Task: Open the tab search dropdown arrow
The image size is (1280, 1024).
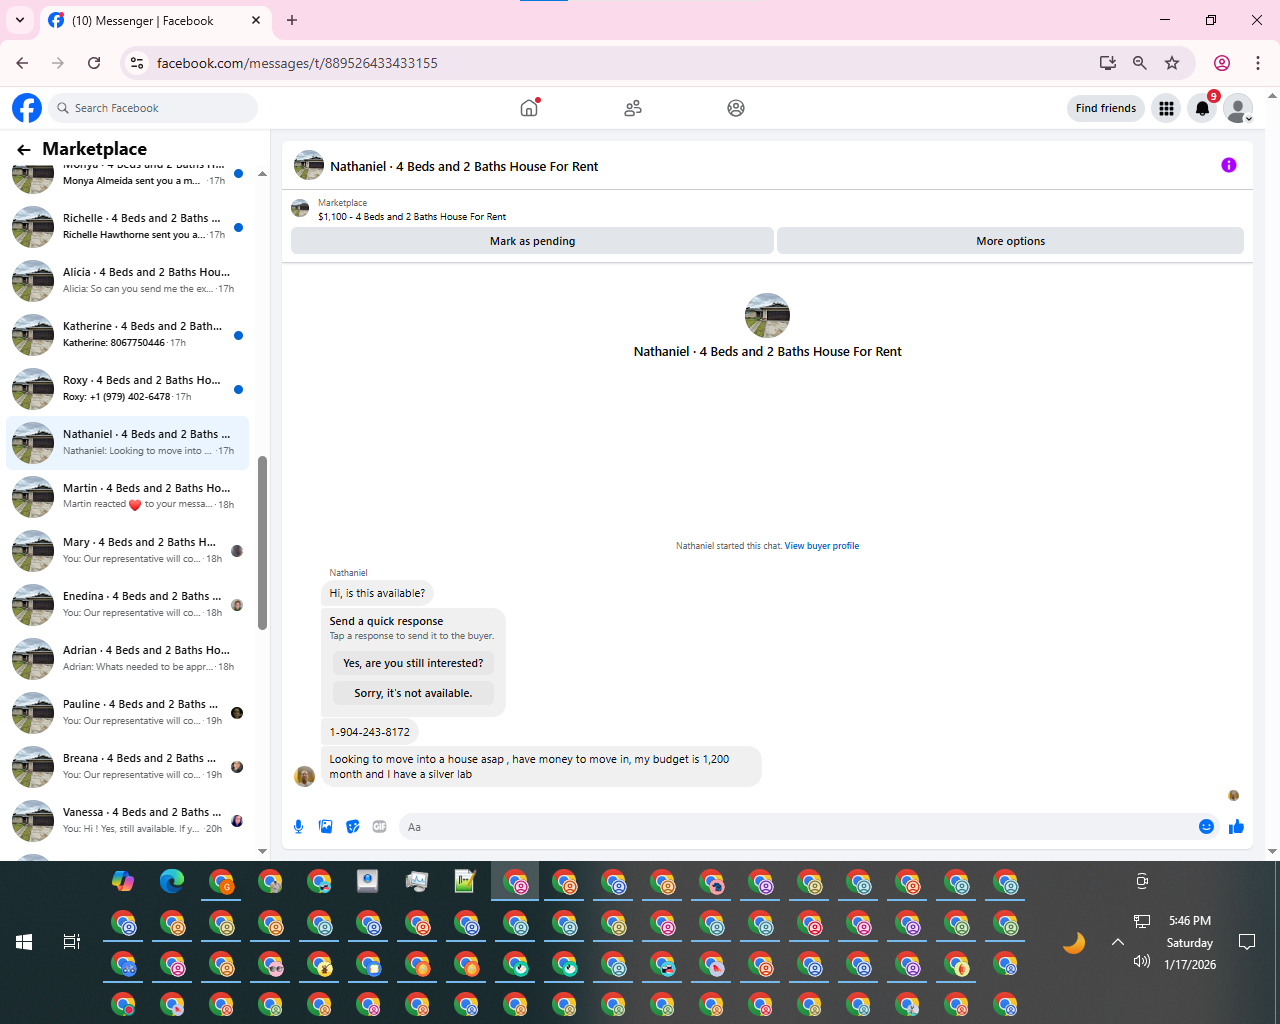Action: [20, 20]
